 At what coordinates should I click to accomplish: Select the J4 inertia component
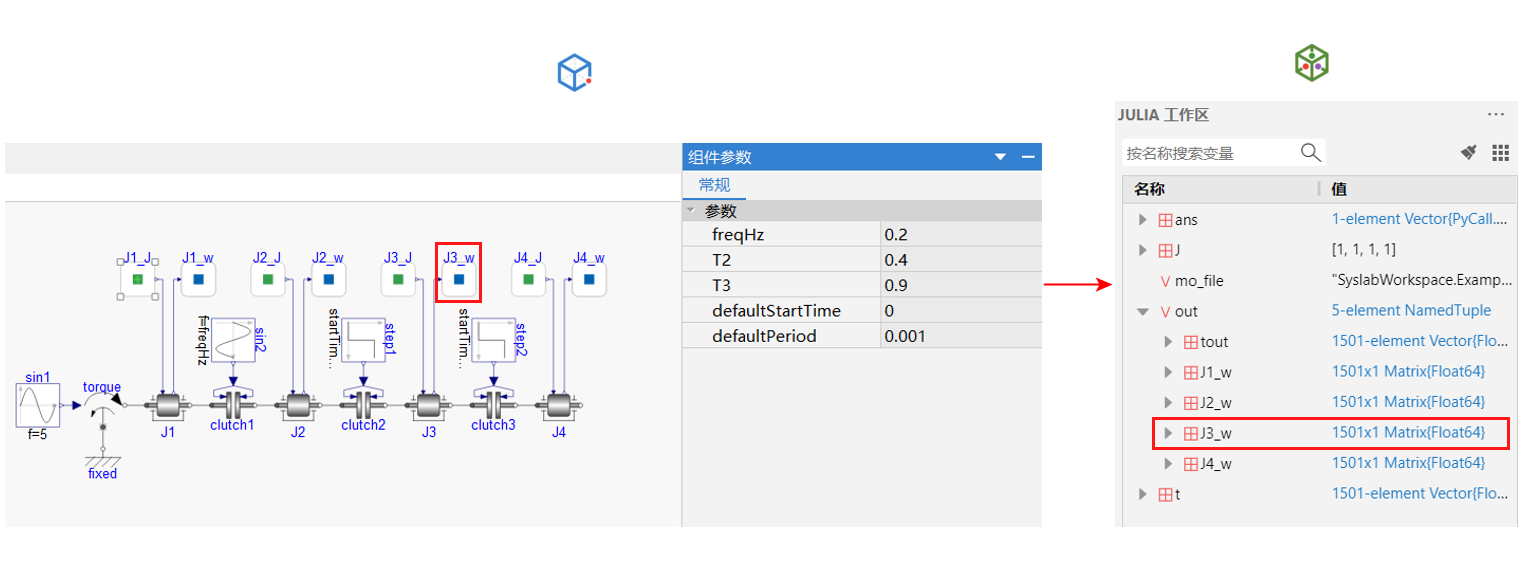559,406
